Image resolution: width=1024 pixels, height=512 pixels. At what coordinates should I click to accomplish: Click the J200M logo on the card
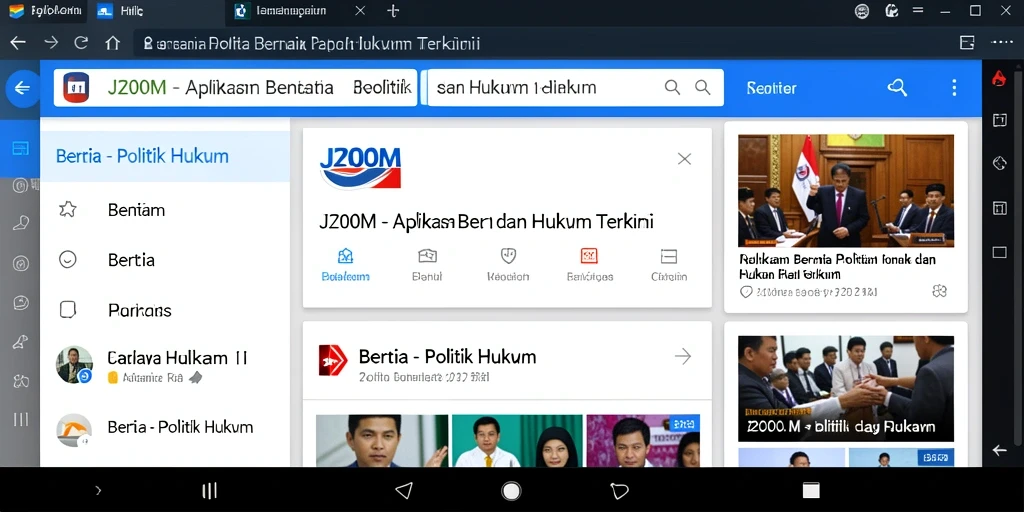(360, 167)
